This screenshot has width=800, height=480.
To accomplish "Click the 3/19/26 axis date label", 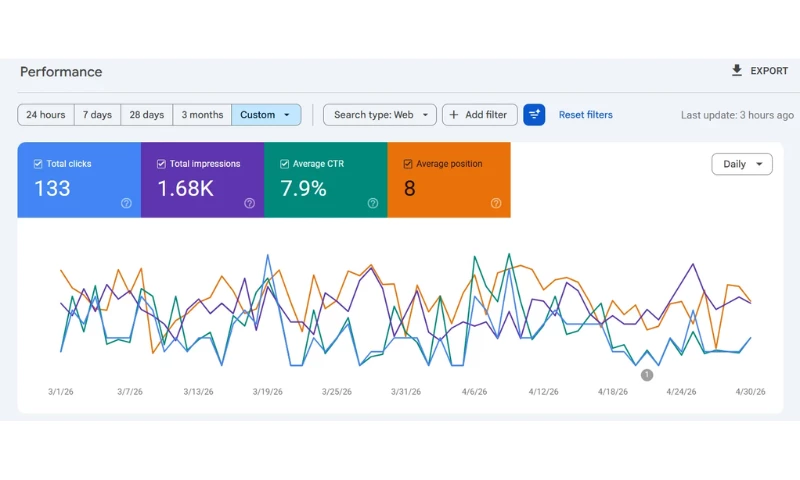I will click(267, 392).
